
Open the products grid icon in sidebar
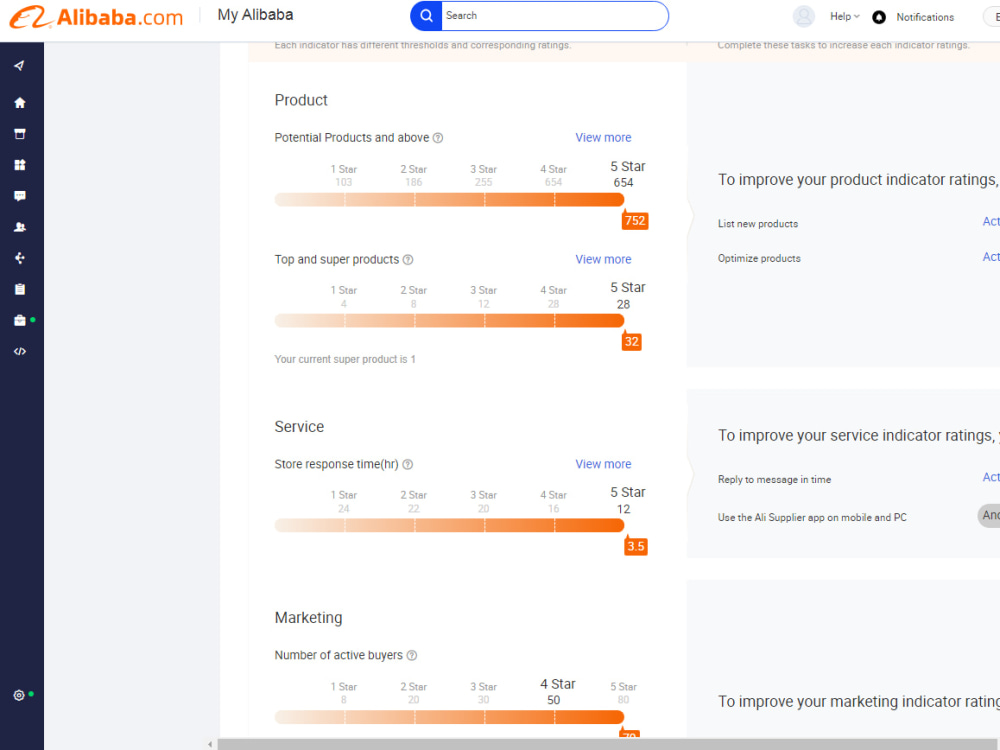[20, 165]
